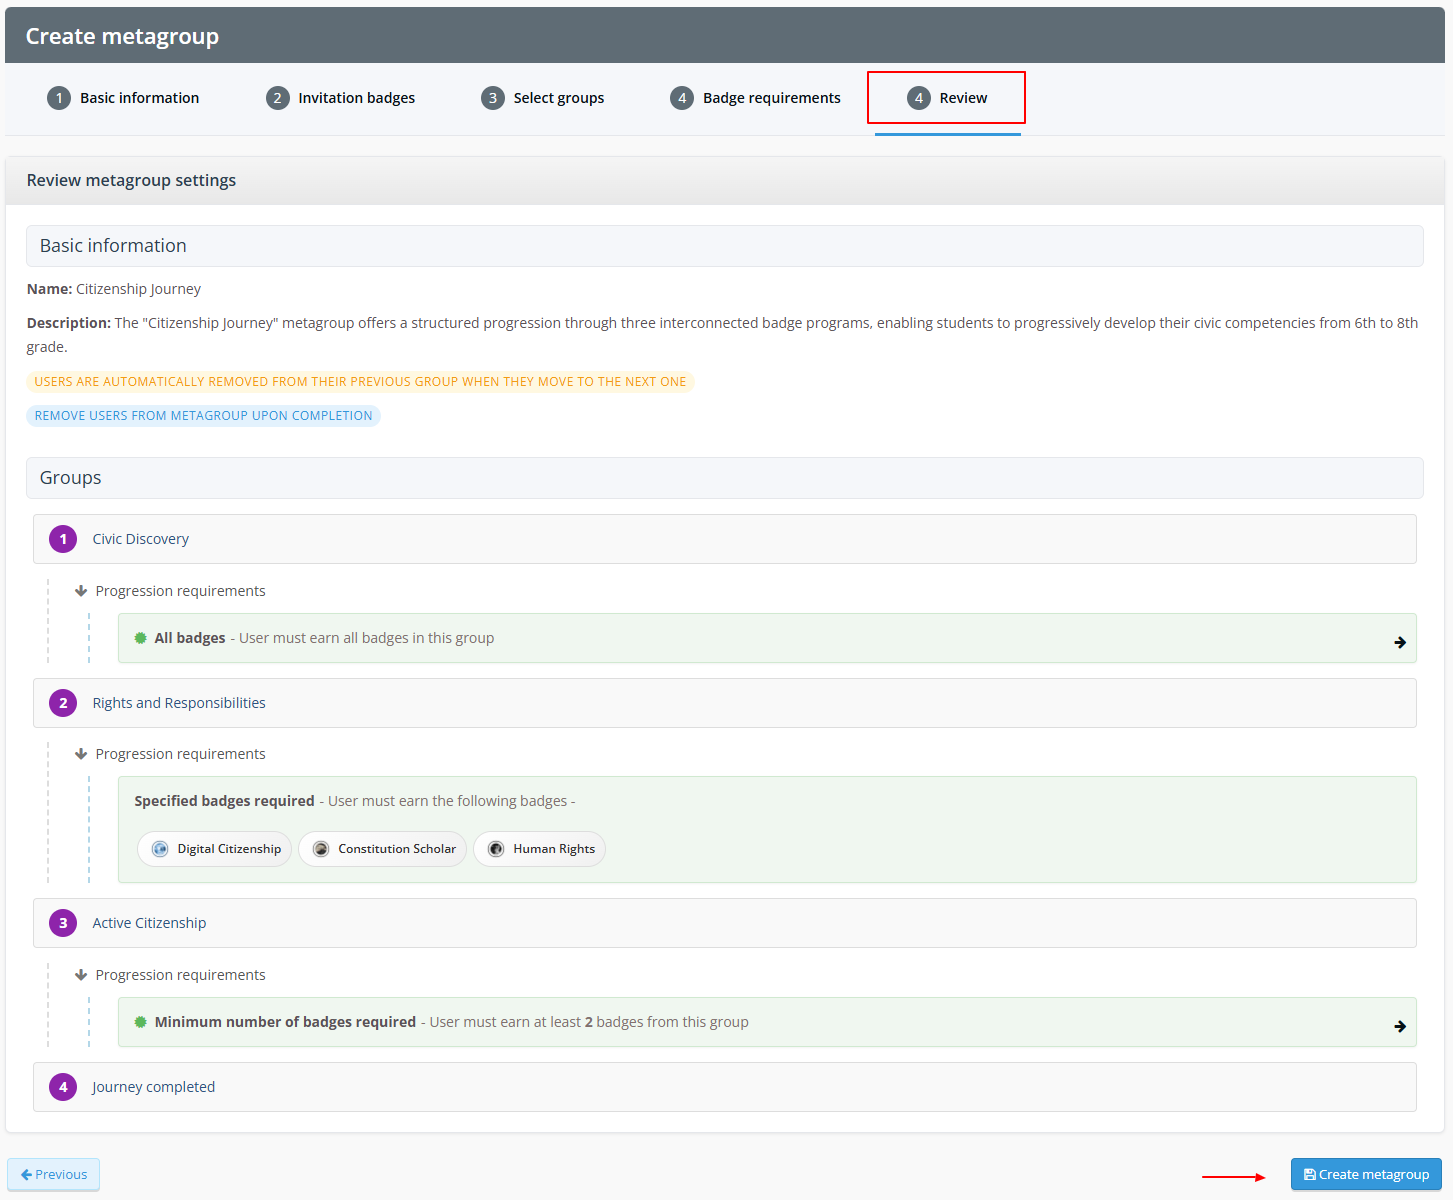Click the Journey completed group row
The image size is (1453, 1200).
click(725, 1087)
